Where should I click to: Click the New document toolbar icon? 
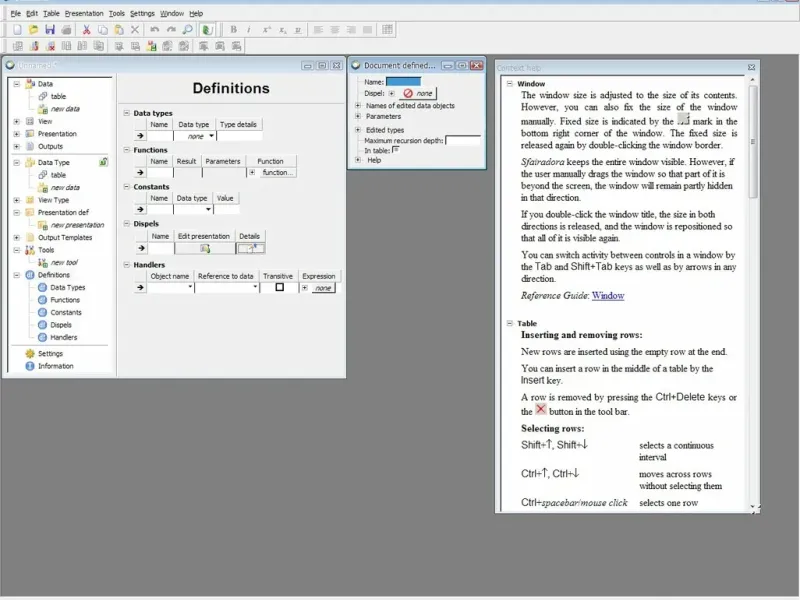coord(17,30)
